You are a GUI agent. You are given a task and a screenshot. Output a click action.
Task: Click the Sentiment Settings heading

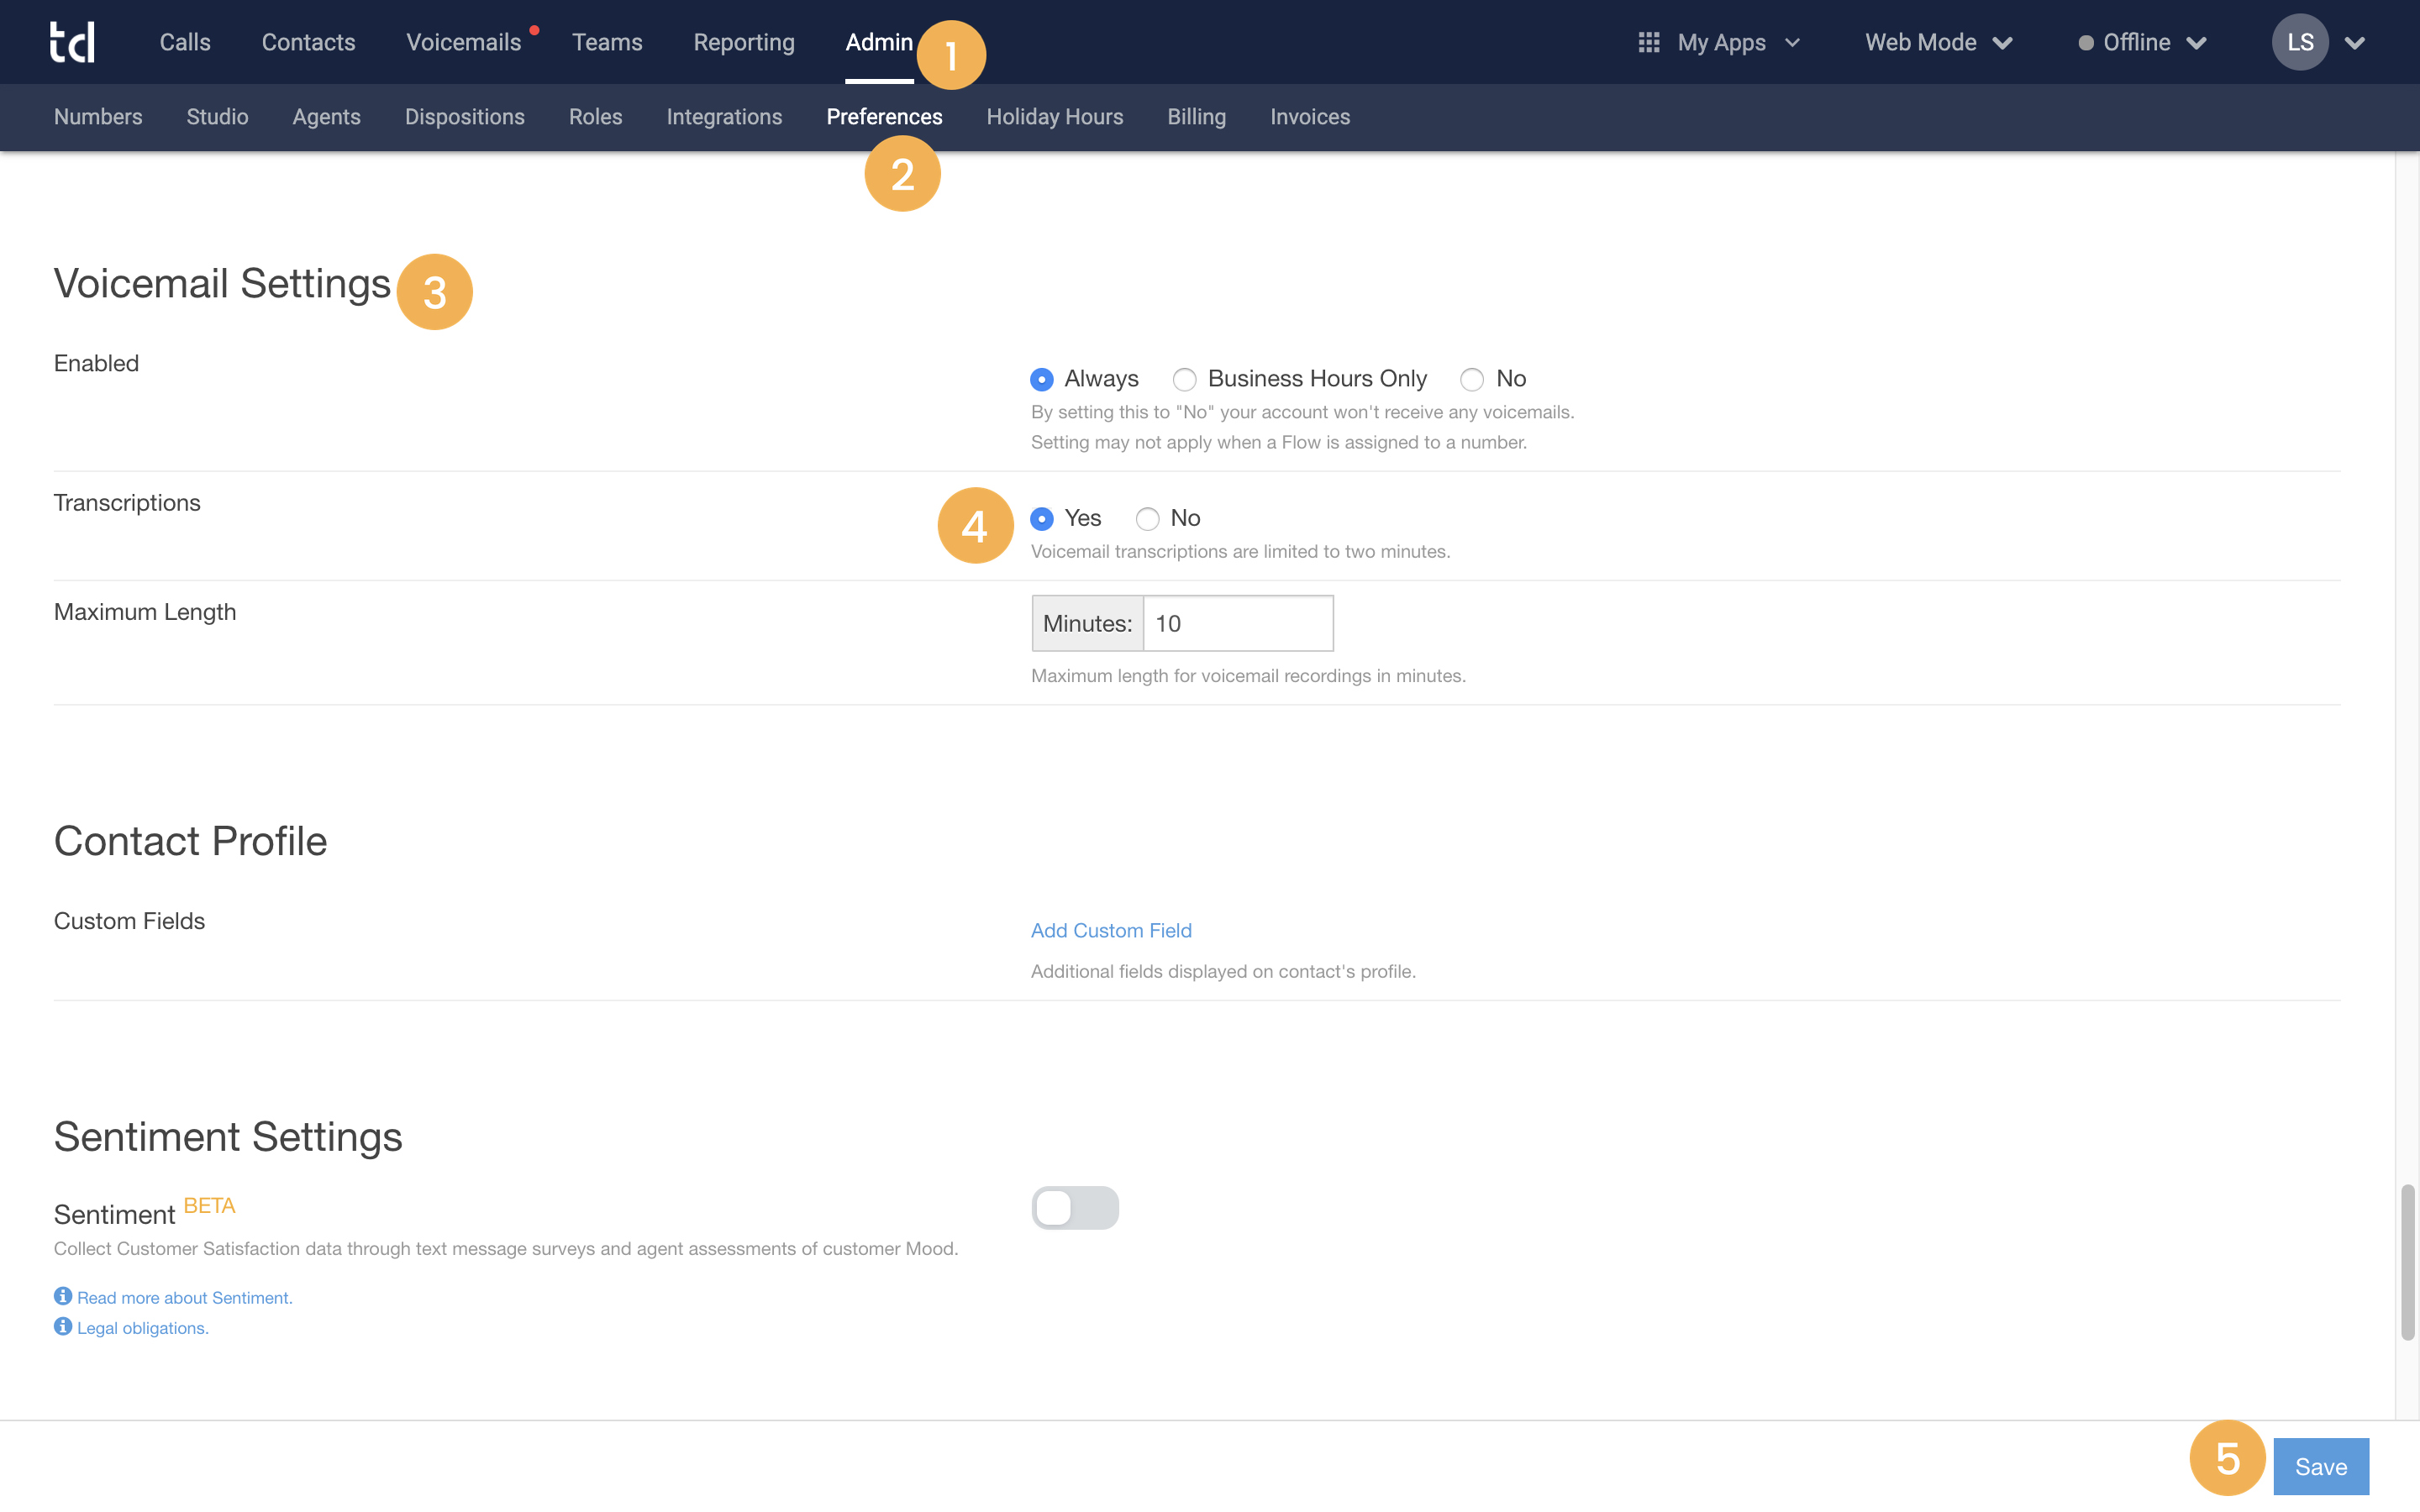[228, 1137]
